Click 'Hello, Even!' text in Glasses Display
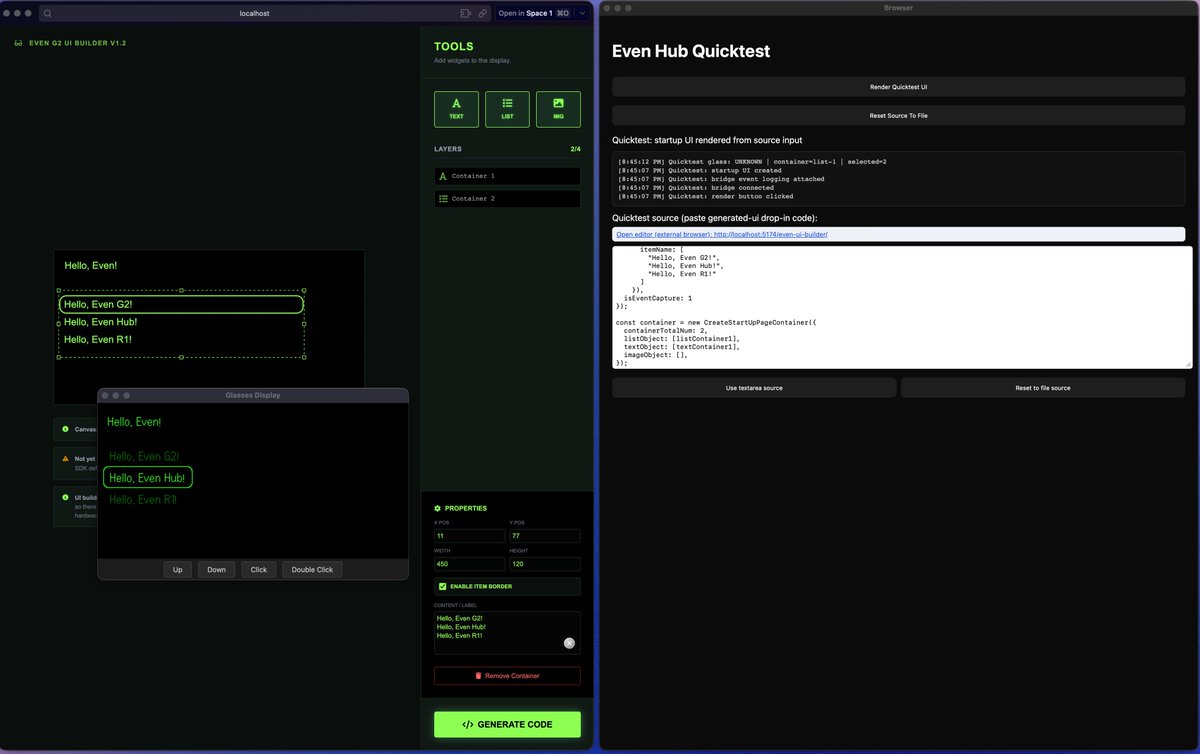Viewport: 1200px width, 754px height. pos(134,422)
